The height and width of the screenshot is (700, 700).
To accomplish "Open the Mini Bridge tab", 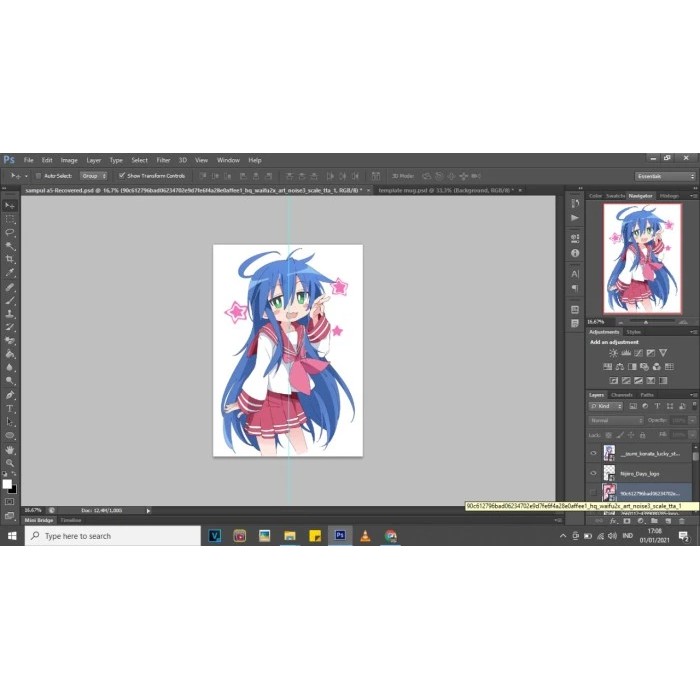I will 39,520.
